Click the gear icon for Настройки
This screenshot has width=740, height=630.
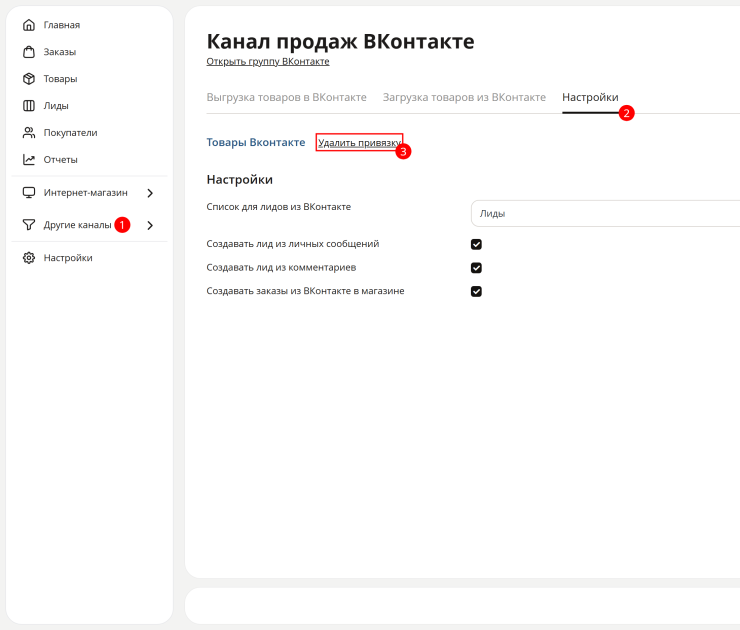click(x=29, y=258)
